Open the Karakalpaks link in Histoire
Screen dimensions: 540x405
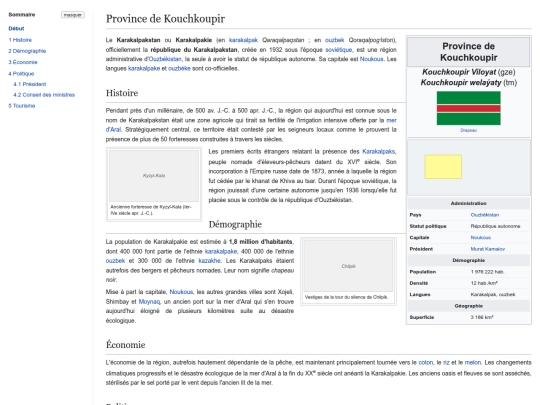(379, 152)
